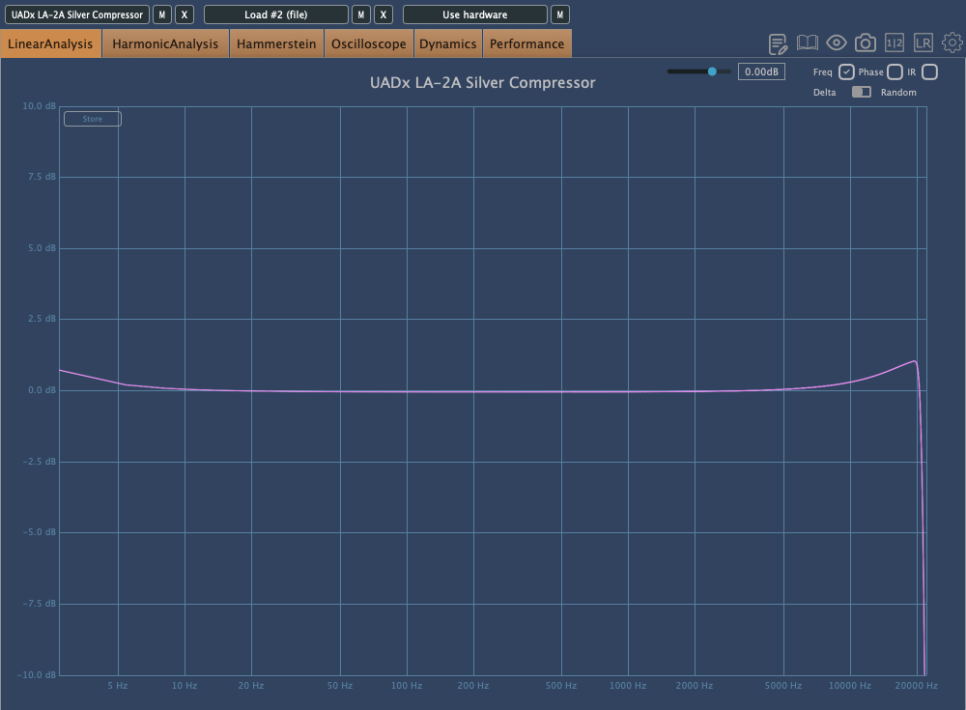Enable the IR checkbox
Screen dimensions: 966x710
click(930, 72)
